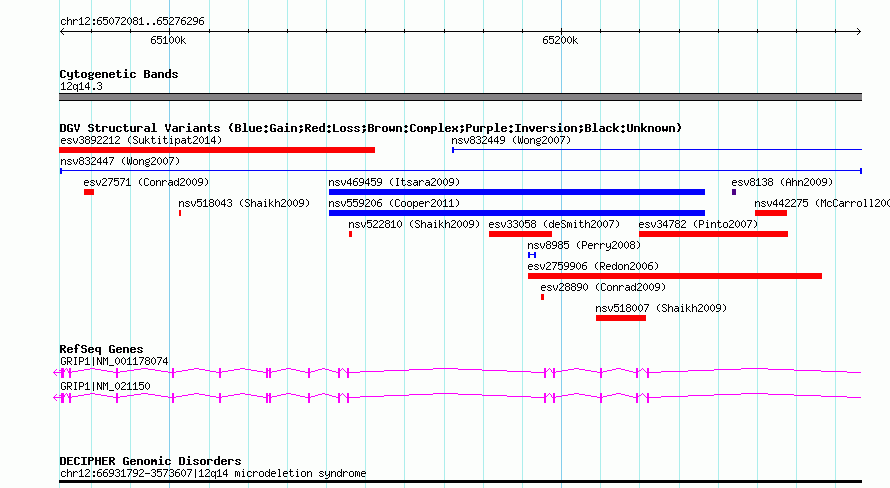Click the nsv832449 (Wong2007) label
The image size is (890, 488).
tap(511, 140)
